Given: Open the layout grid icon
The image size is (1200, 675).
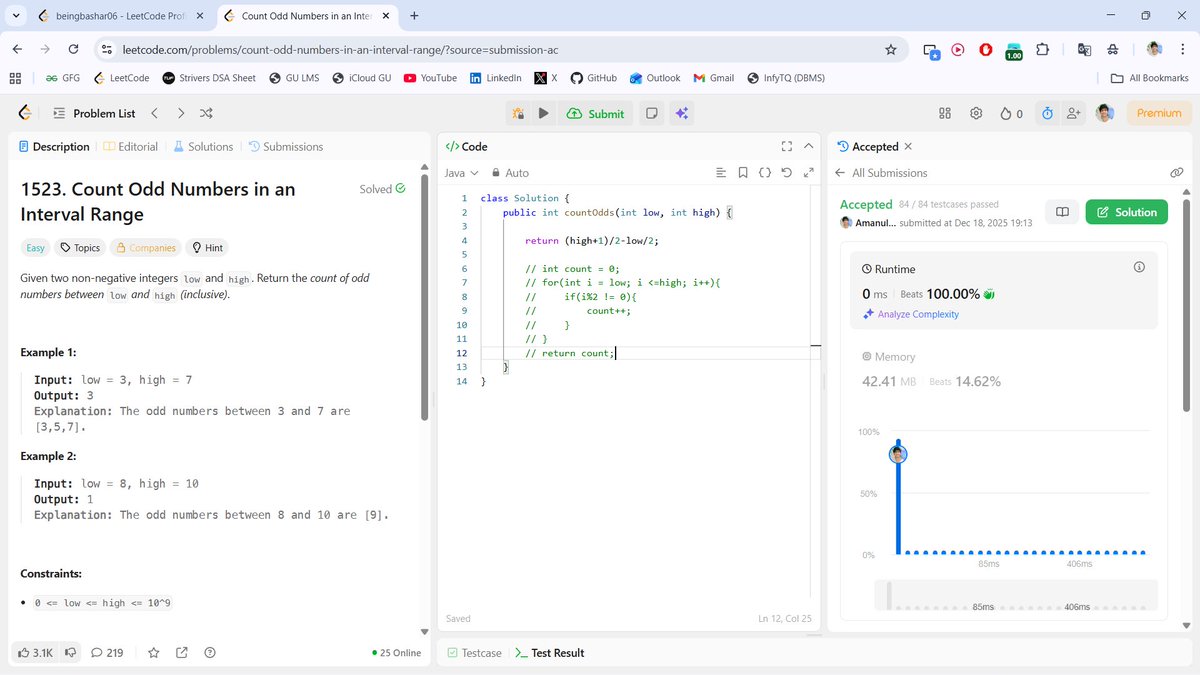Looking at the screenshot, I should (x=945, y=113).
